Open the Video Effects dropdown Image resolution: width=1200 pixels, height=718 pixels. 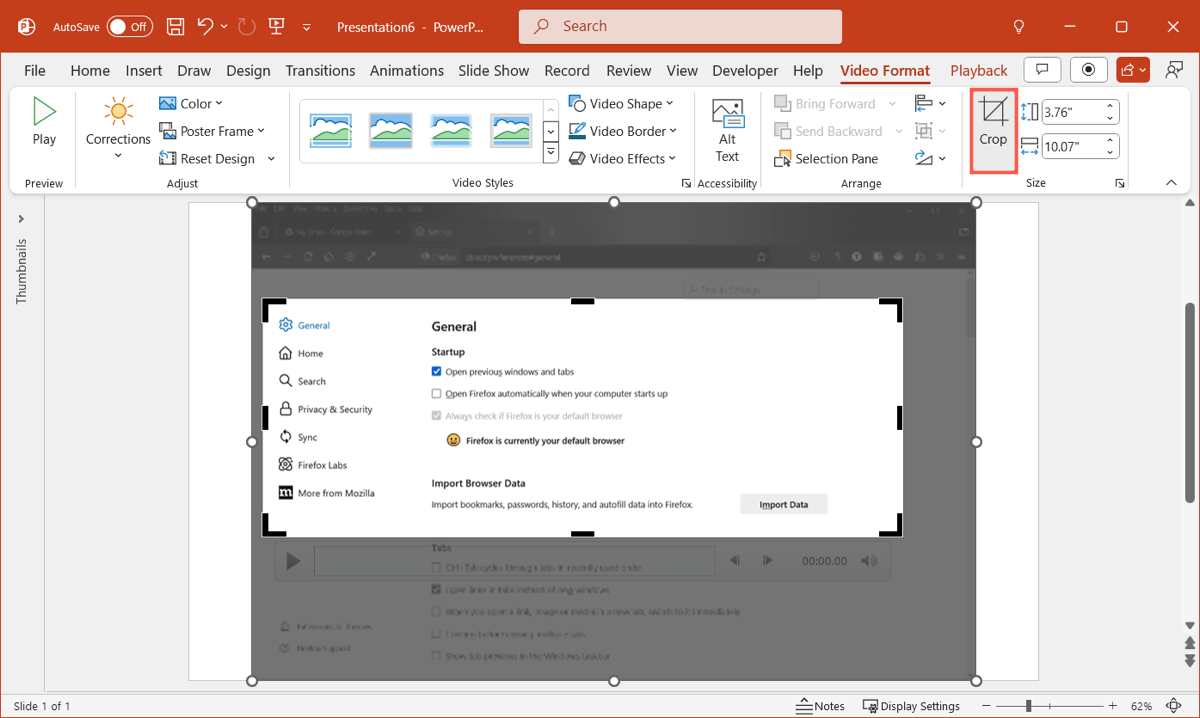622,158
